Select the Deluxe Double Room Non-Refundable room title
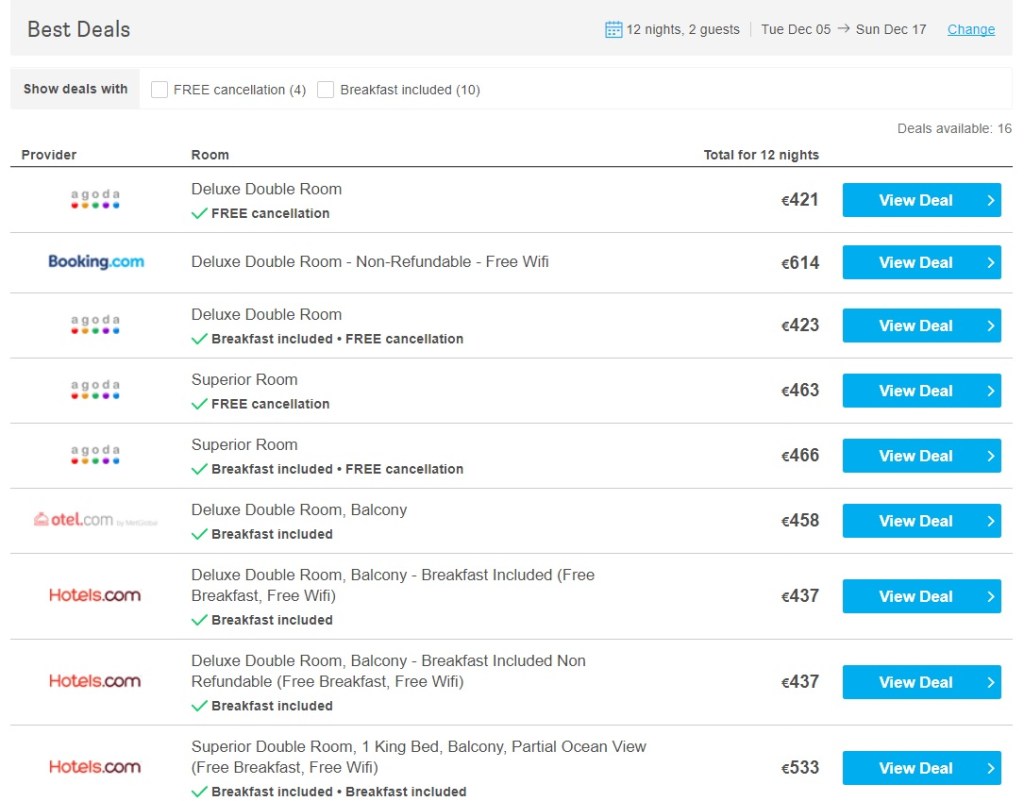The width and height of the screenshot is (1024, 801). tap(370, 262)
